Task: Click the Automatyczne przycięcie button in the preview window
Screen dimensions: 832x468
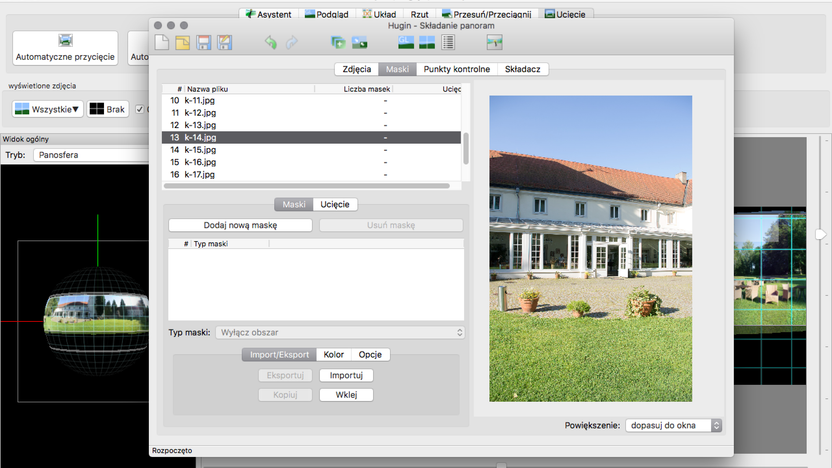Action: (65, 48)
